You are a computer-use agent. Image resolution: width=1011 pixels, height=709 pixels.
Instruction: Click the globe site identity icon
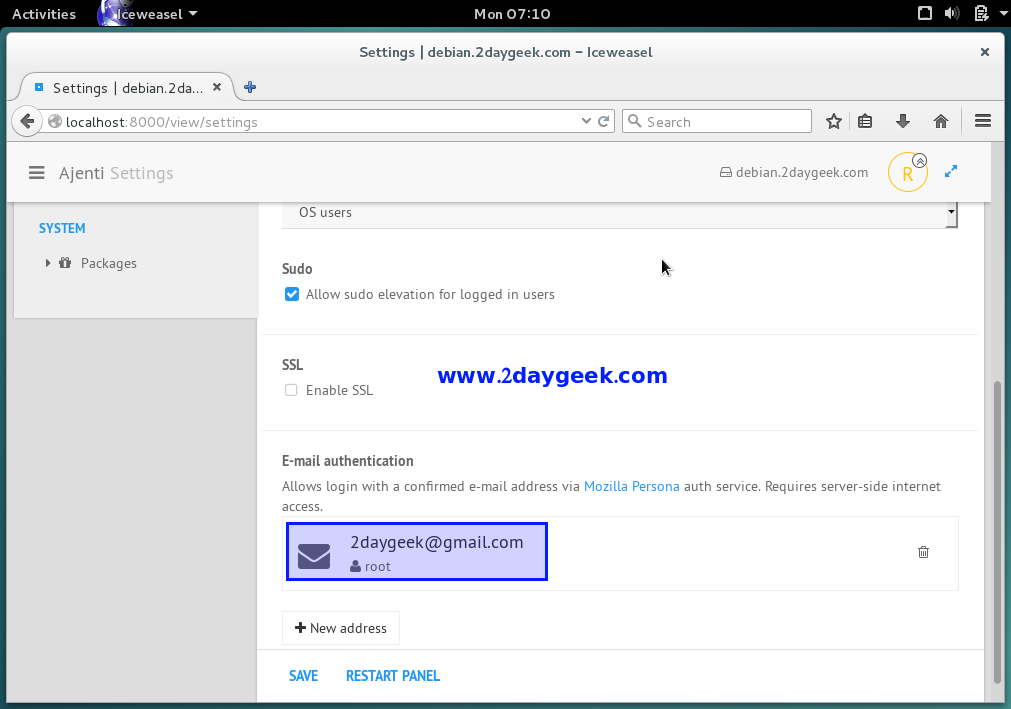(x=55, y=121)
